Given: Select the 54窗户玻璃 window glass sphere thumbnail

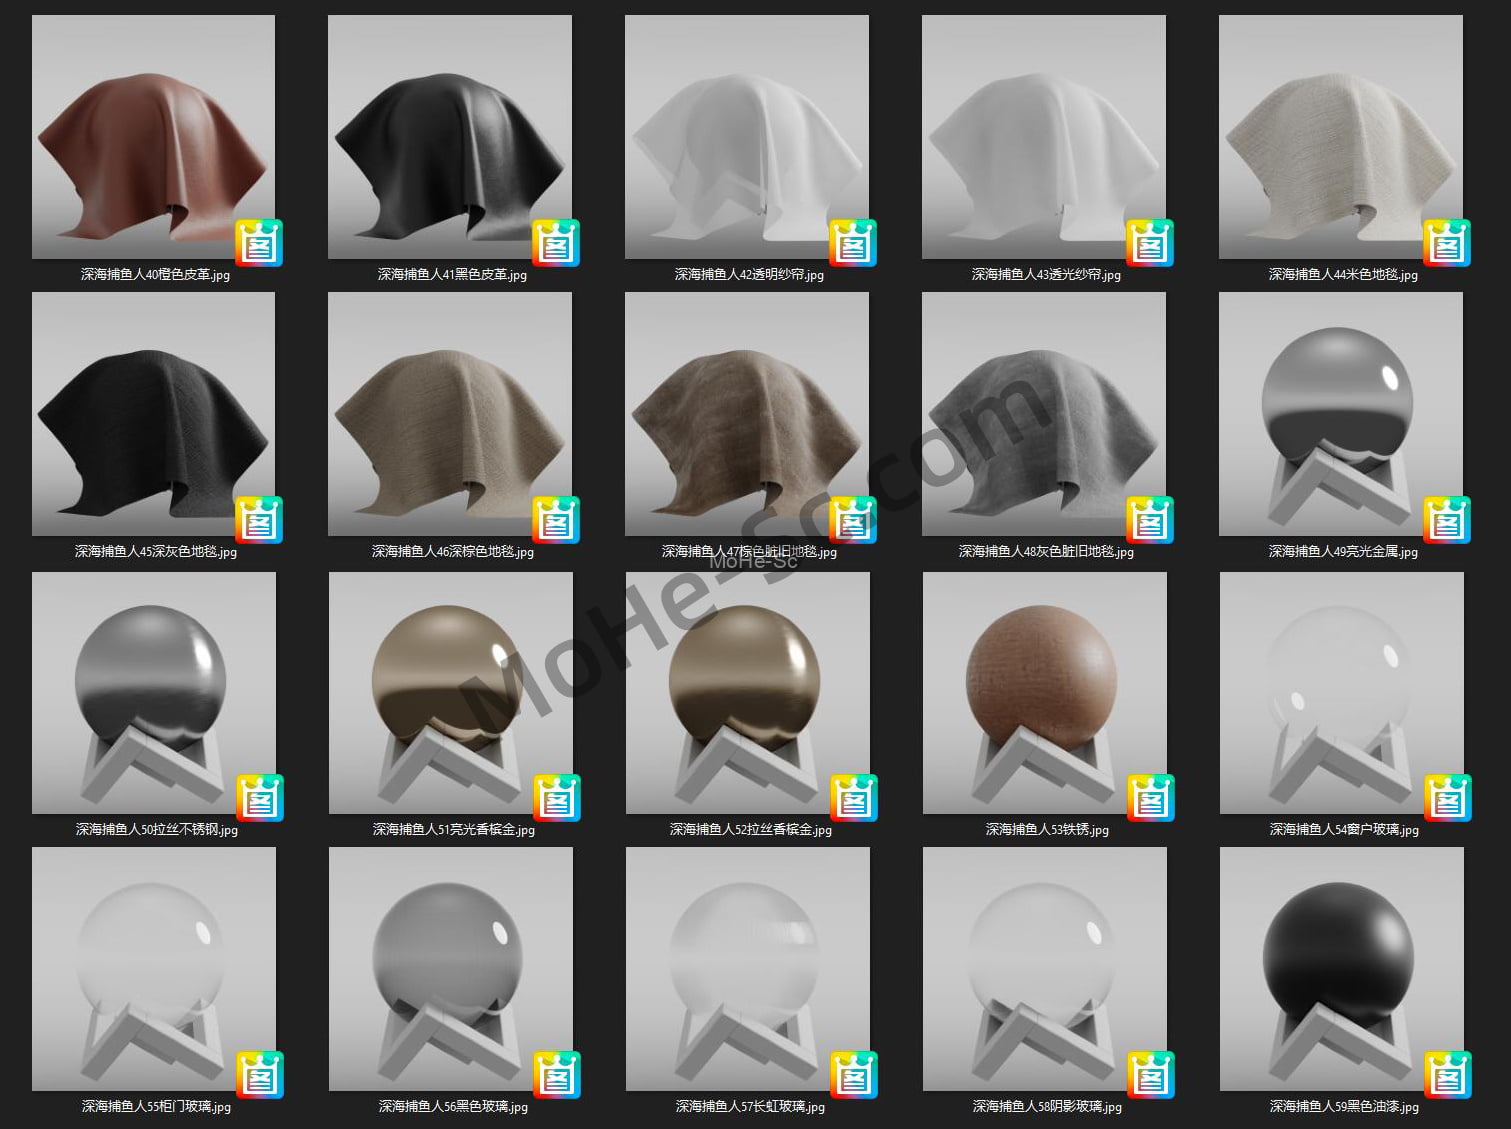Looking at the screenshot, I should pos(1341,692).
